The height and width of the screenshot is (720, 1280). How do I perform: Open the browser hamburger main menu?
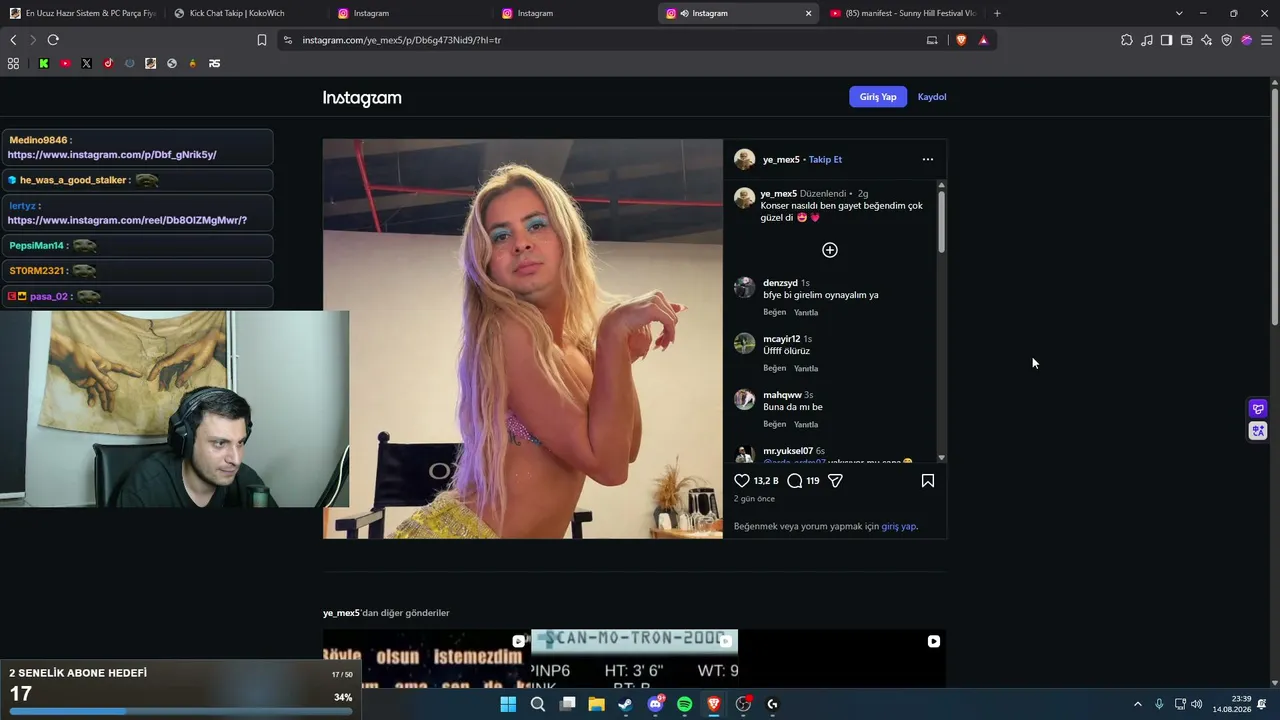(x=1267, y=40)
